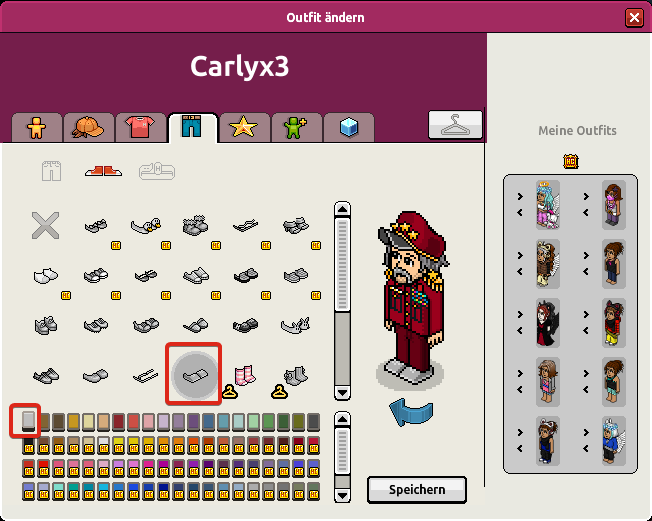652x521 pixels.
Task: Choose the duck slippers shoes
Action: 146,225
